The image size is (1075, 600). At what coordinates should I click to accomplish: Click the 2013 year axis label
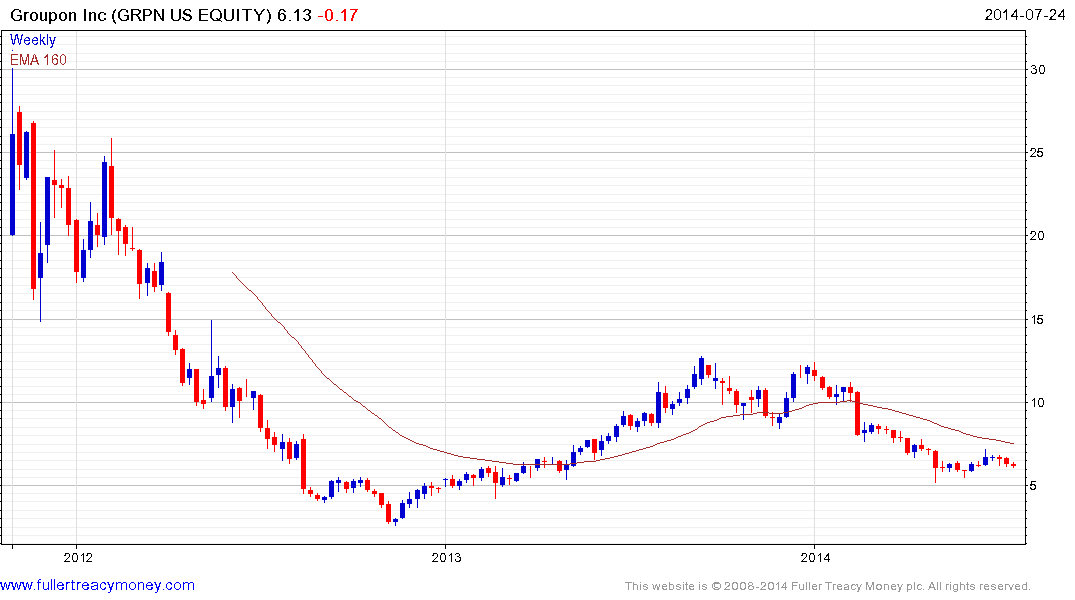pos(446,557)
